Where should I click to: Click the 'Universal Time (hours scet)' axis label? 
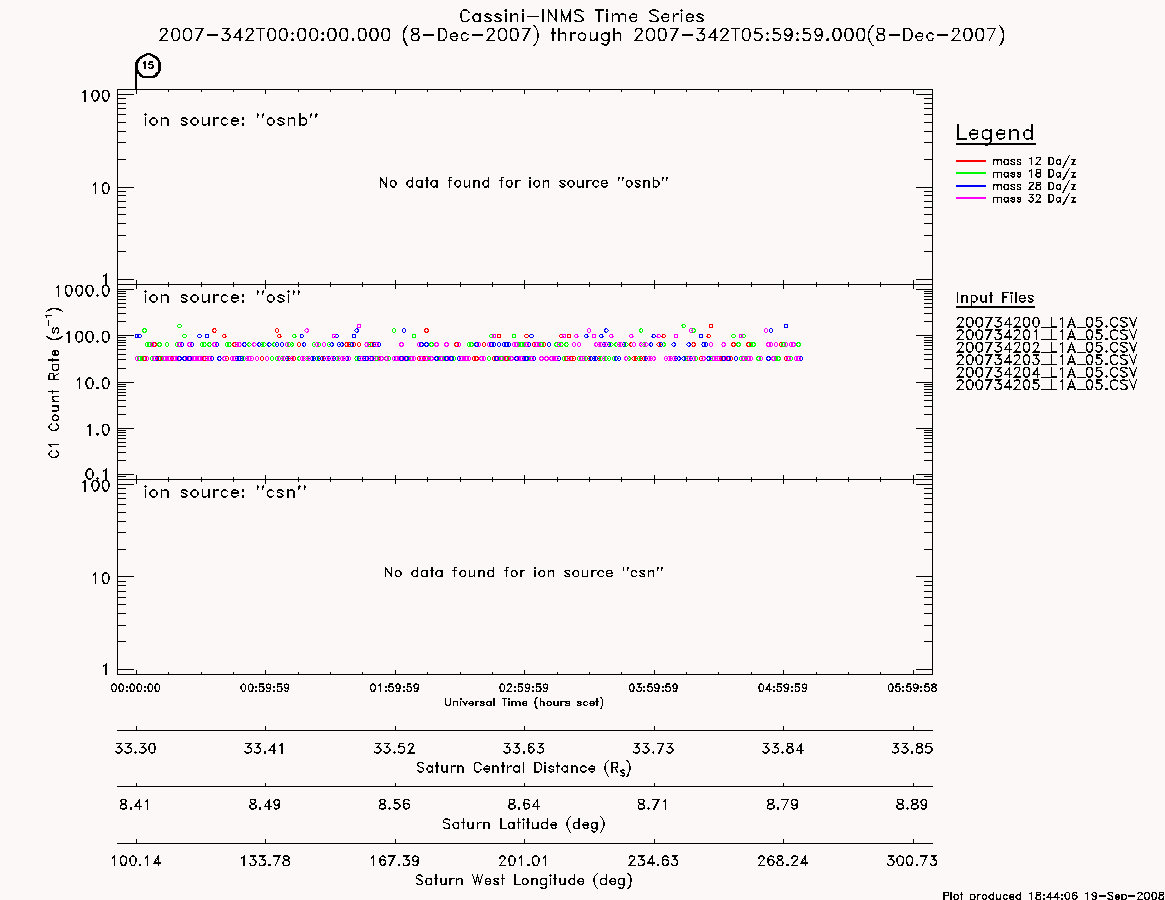click(524, 702)
